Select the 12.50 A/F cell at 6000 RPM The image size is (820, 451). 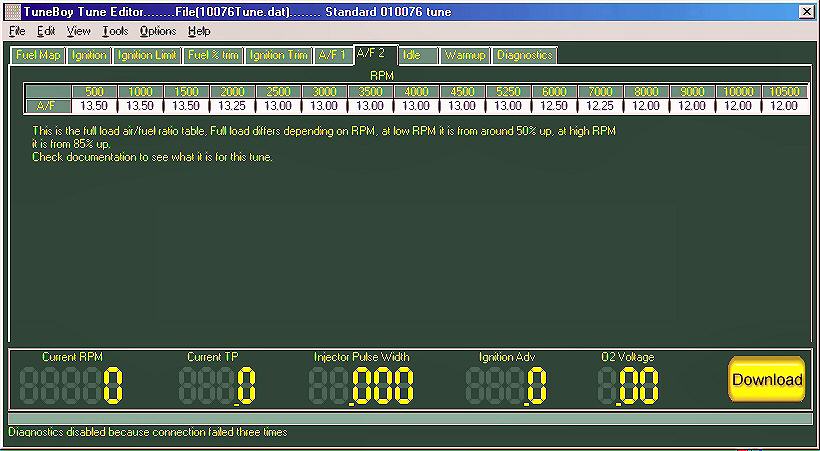coord(554,106)
